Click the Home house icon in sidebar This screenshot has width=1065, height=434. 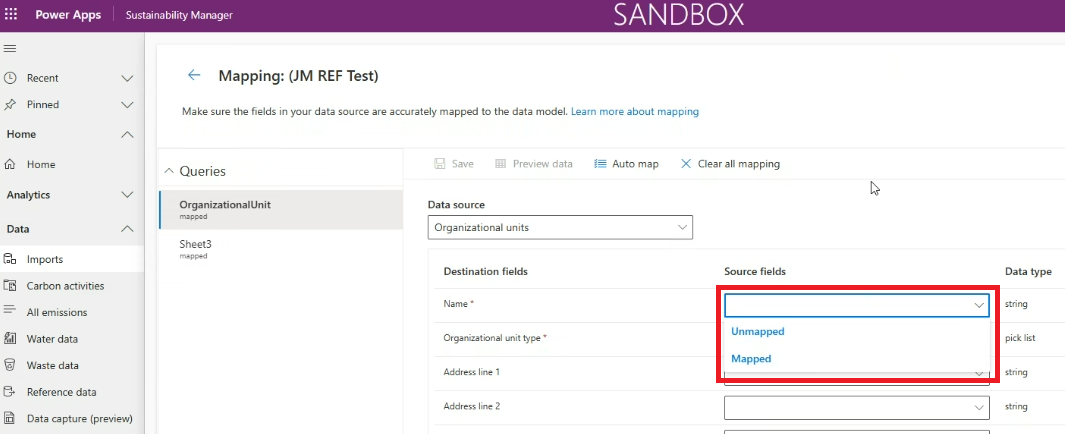[x=10, y=164]
